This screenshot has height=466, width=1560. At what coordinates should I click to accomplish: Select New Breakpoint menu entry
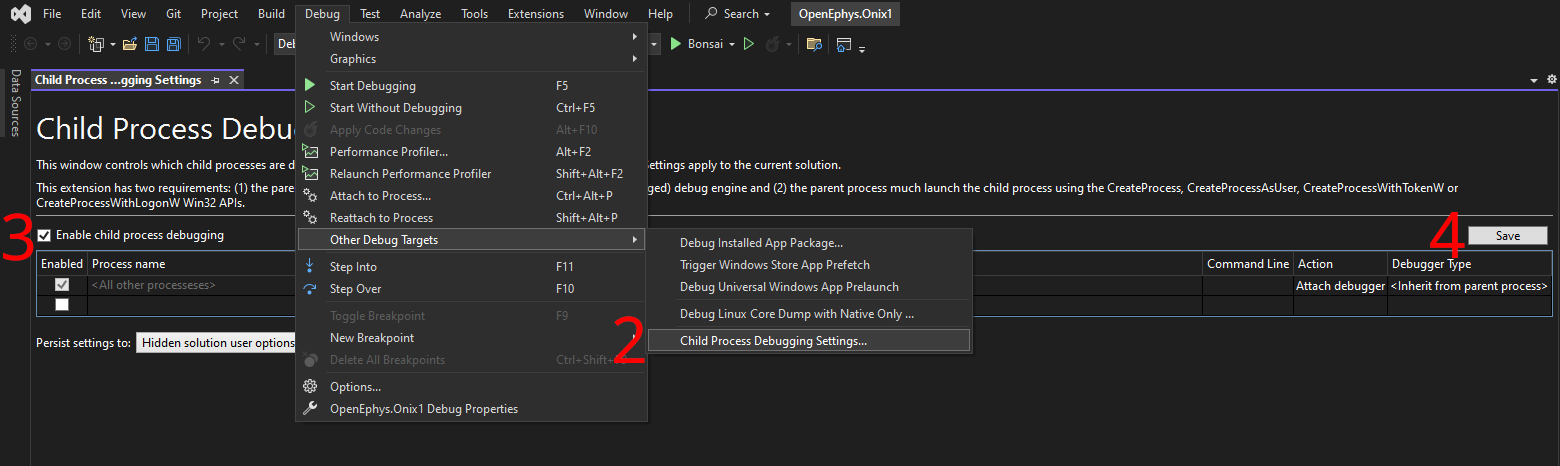472,338
